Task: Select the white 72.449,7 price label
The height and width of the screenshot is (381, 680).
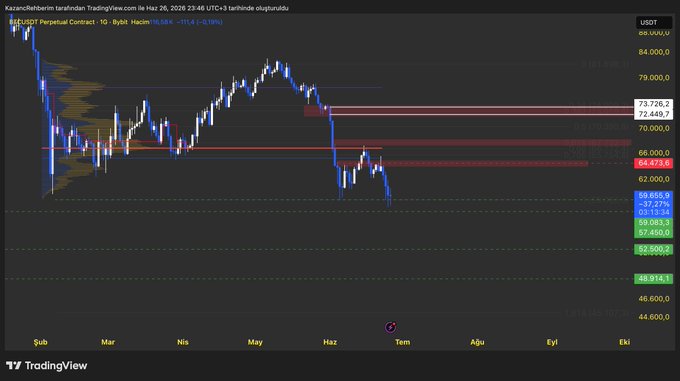Action: 653,114
